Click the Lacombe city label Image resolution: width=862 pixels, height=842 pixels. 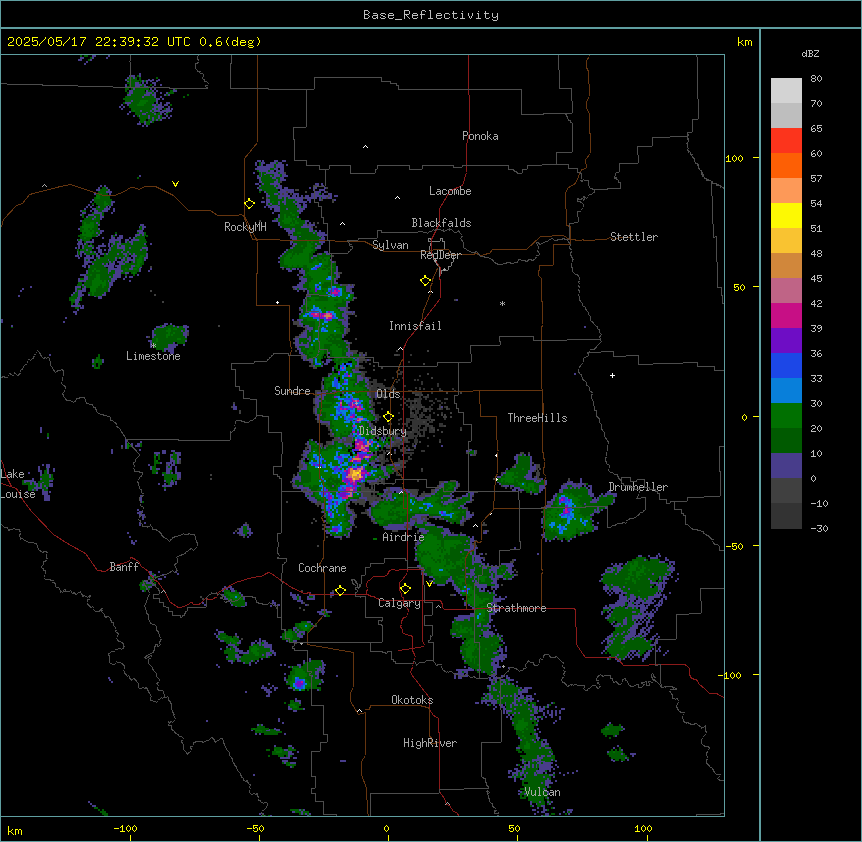pyautogui.click(x=450, y=191)
